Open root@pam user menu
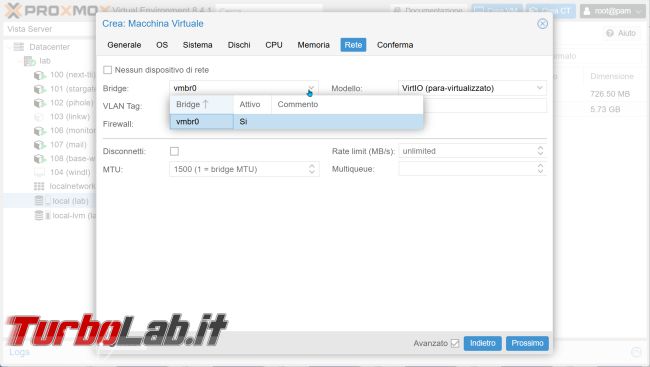 (612, 11)
